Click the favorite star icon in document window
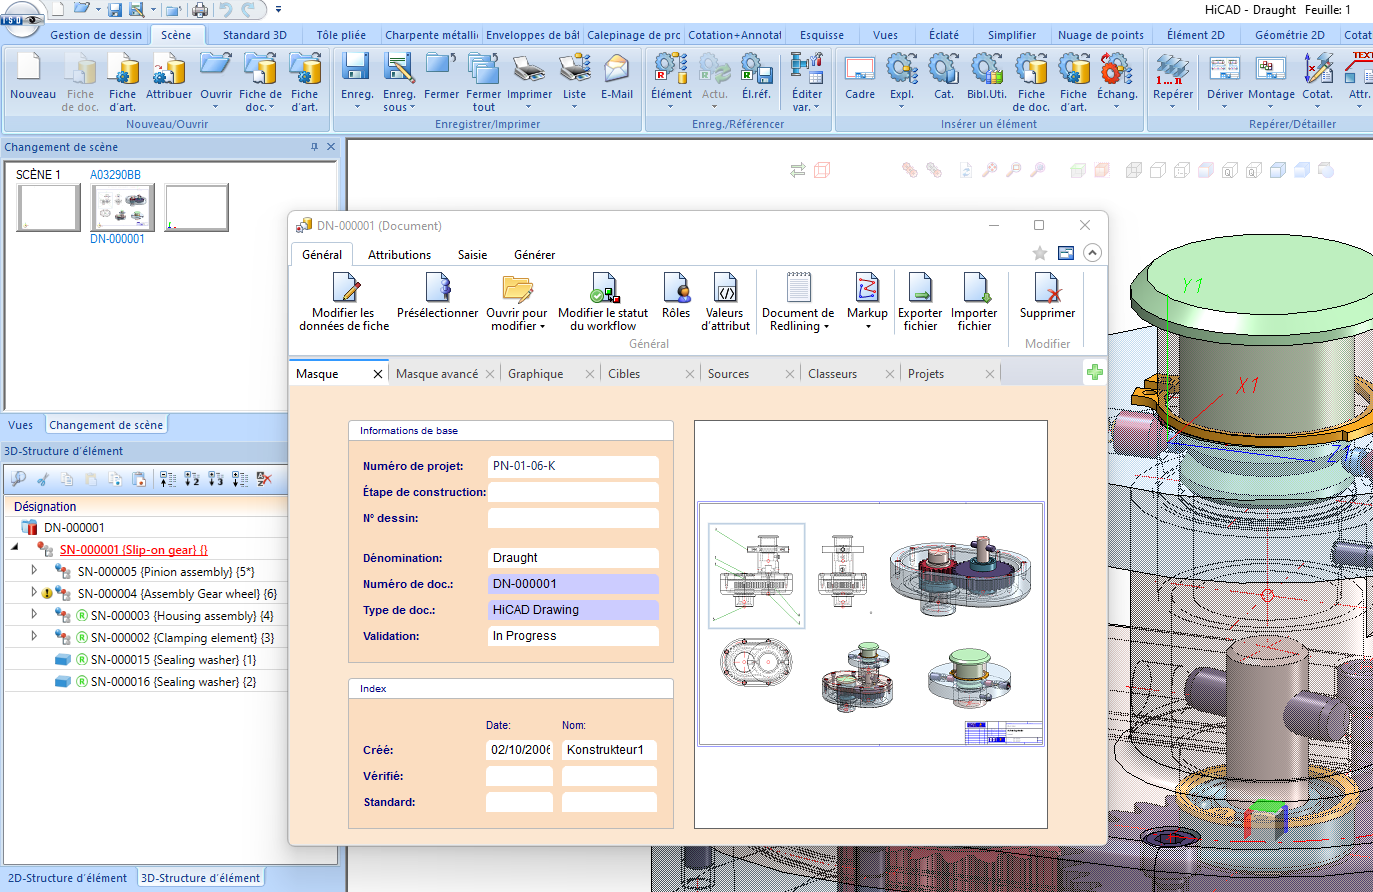Screen dimensions: 1373x892 pyautogui.click(x=1040, y=253)
